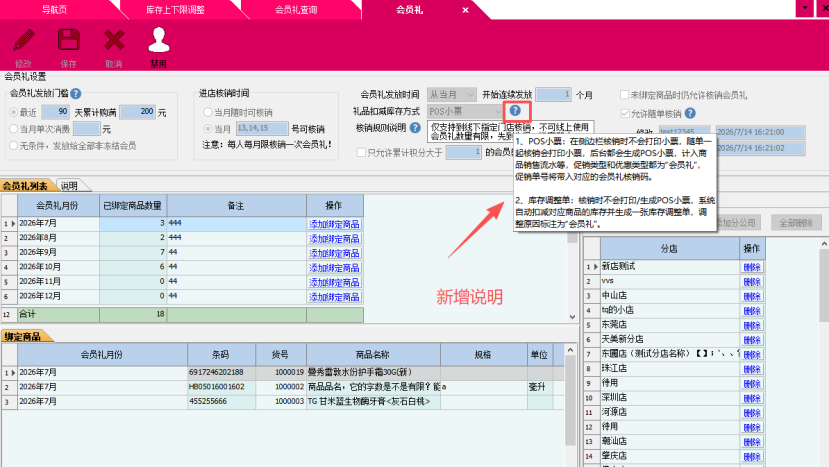Click scroll-down arrow of 会员礼列表 table

coord(573,317)
